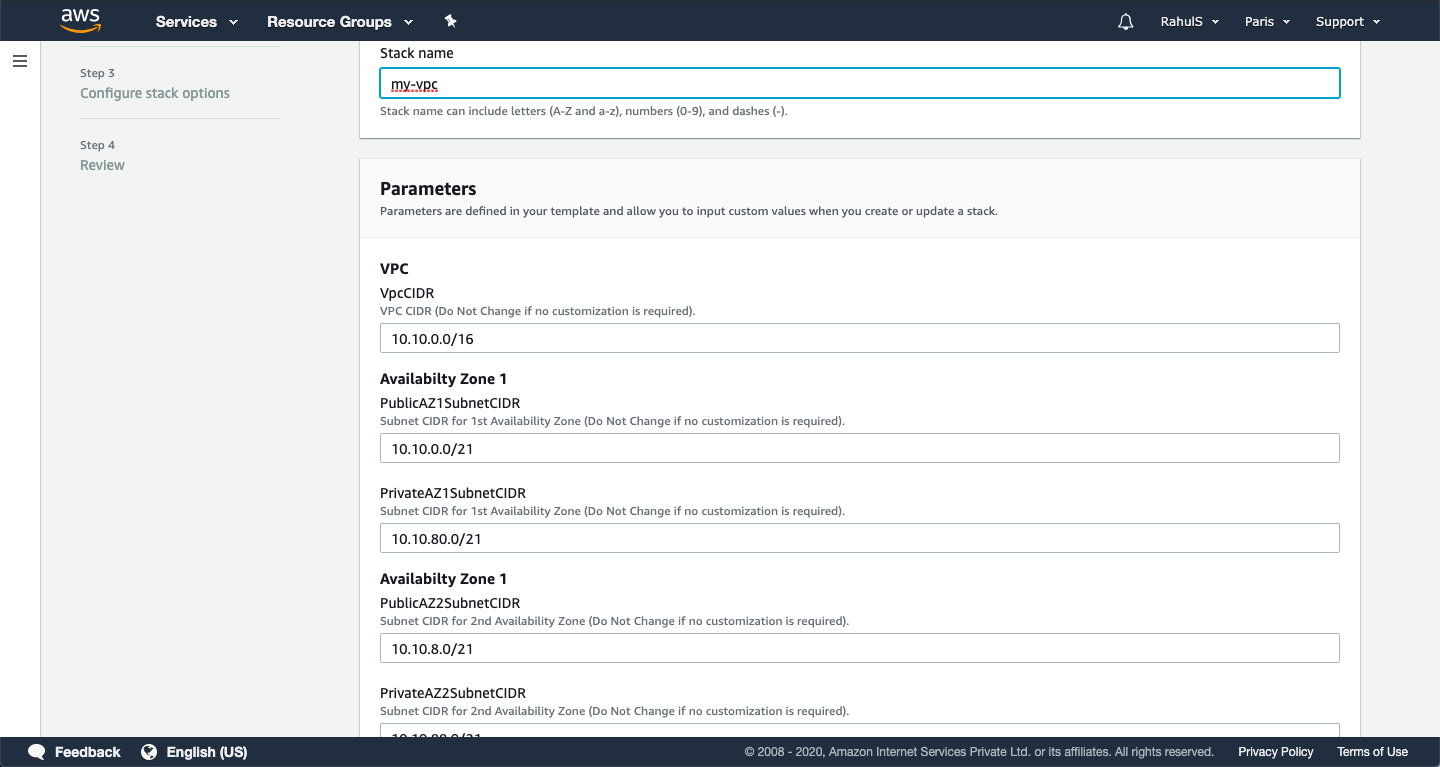The height and width of the screenshot is (767, 1440).
Task: Click the Stack name input field
Action: (859, 84)
